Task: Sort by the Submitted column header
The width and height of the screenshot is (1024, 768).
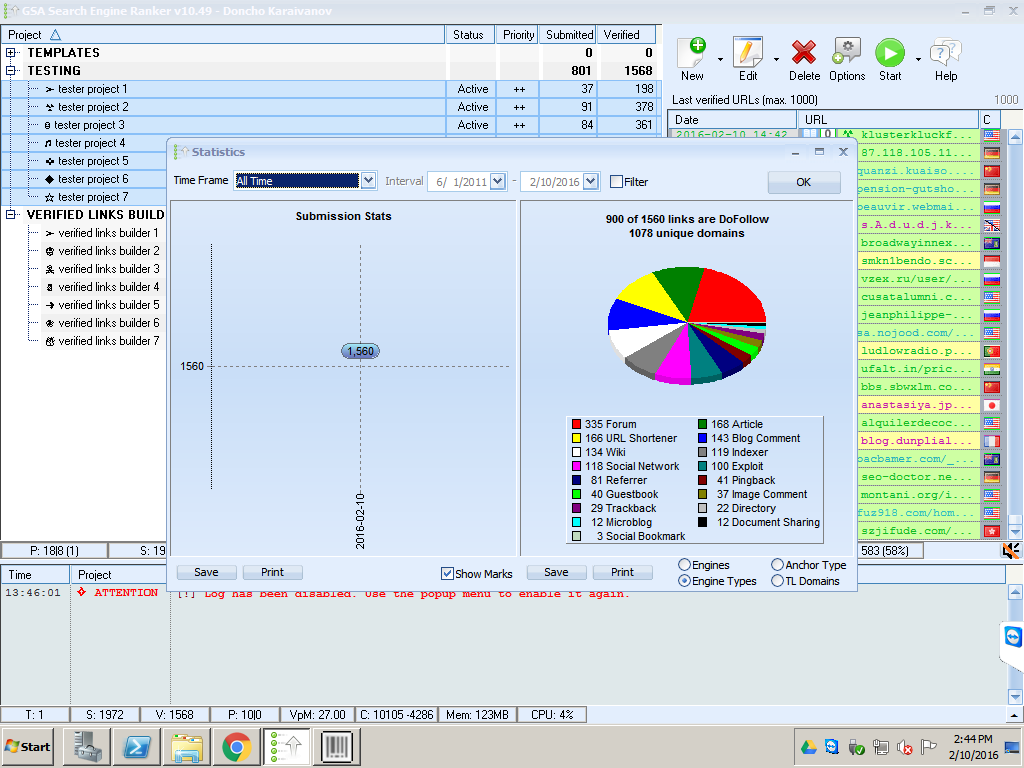Action: click(568, 35)
